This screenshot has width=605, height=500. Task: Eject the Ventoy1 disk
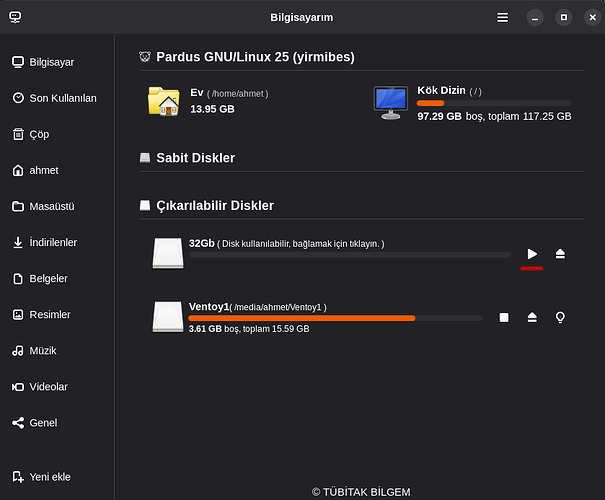coord(532,317)
